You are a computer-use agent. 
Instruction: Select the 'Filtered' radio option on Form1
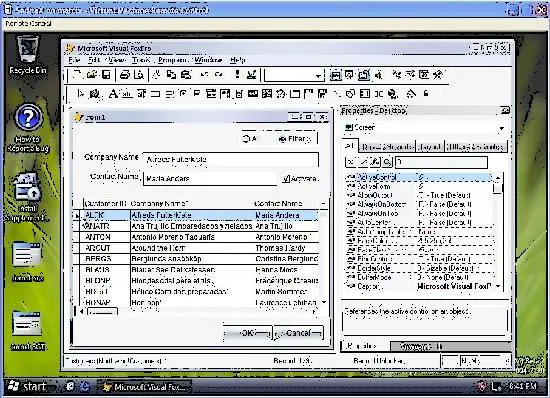(x=295, y=139)
